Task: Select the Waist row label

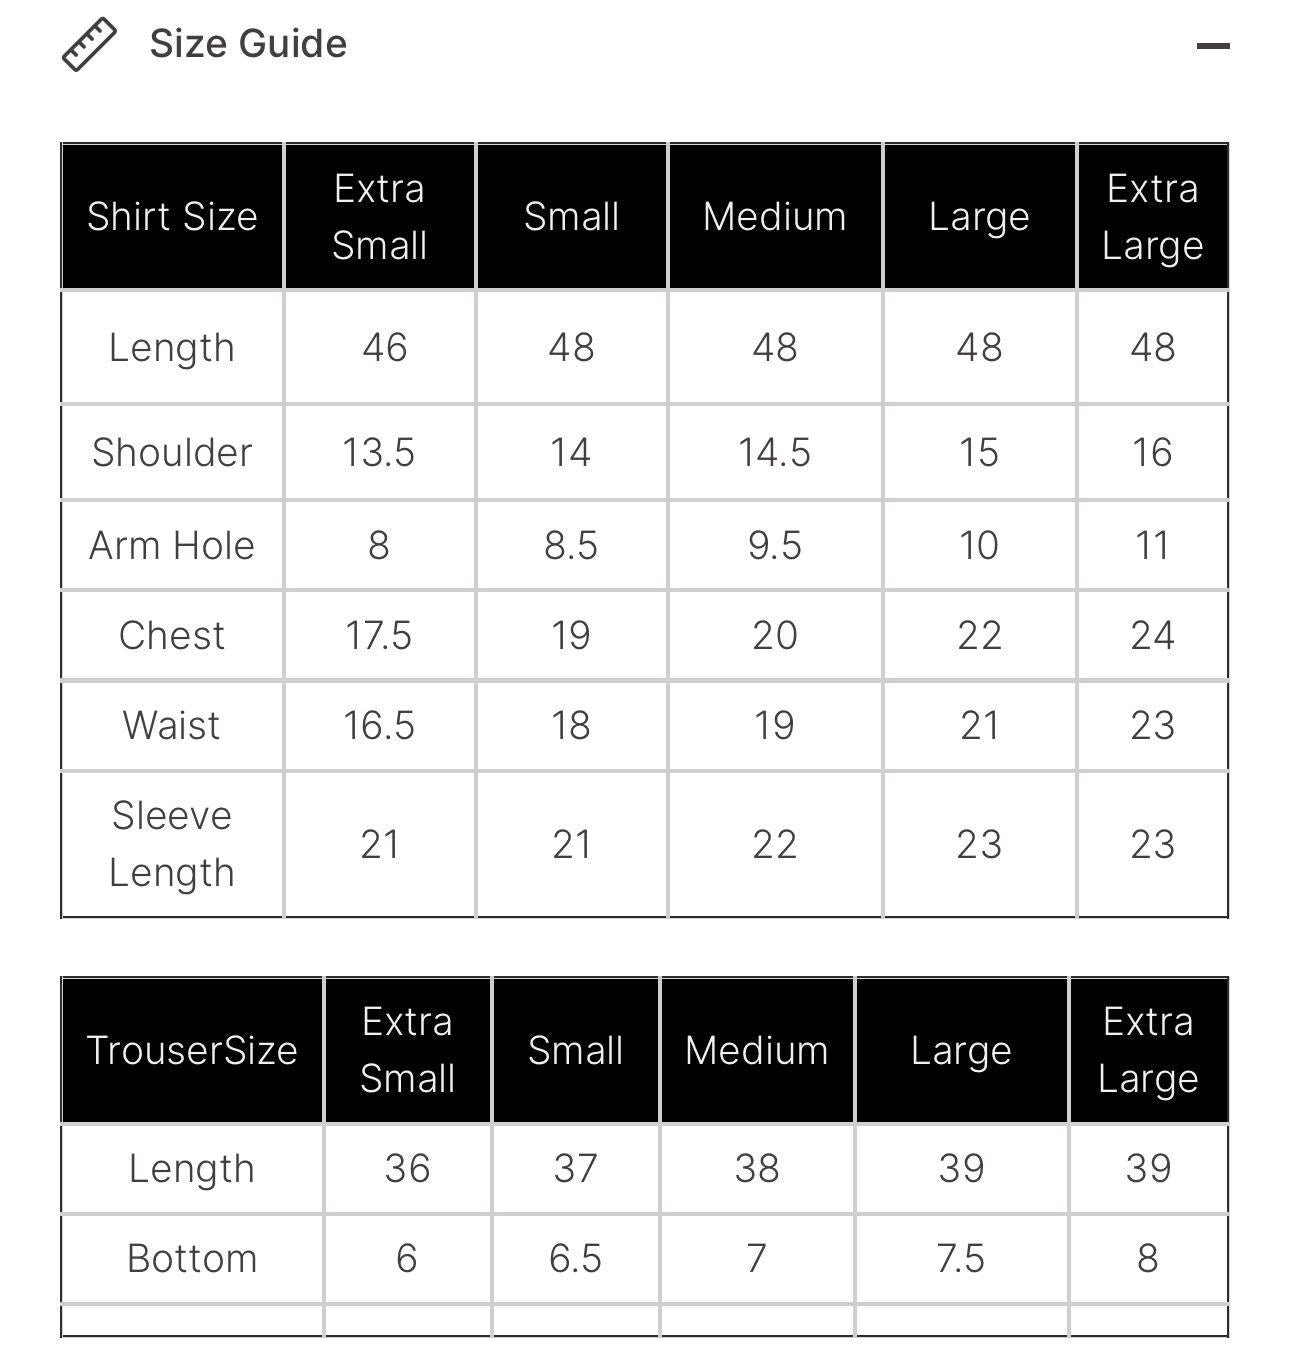Action: tap(172, 726)
